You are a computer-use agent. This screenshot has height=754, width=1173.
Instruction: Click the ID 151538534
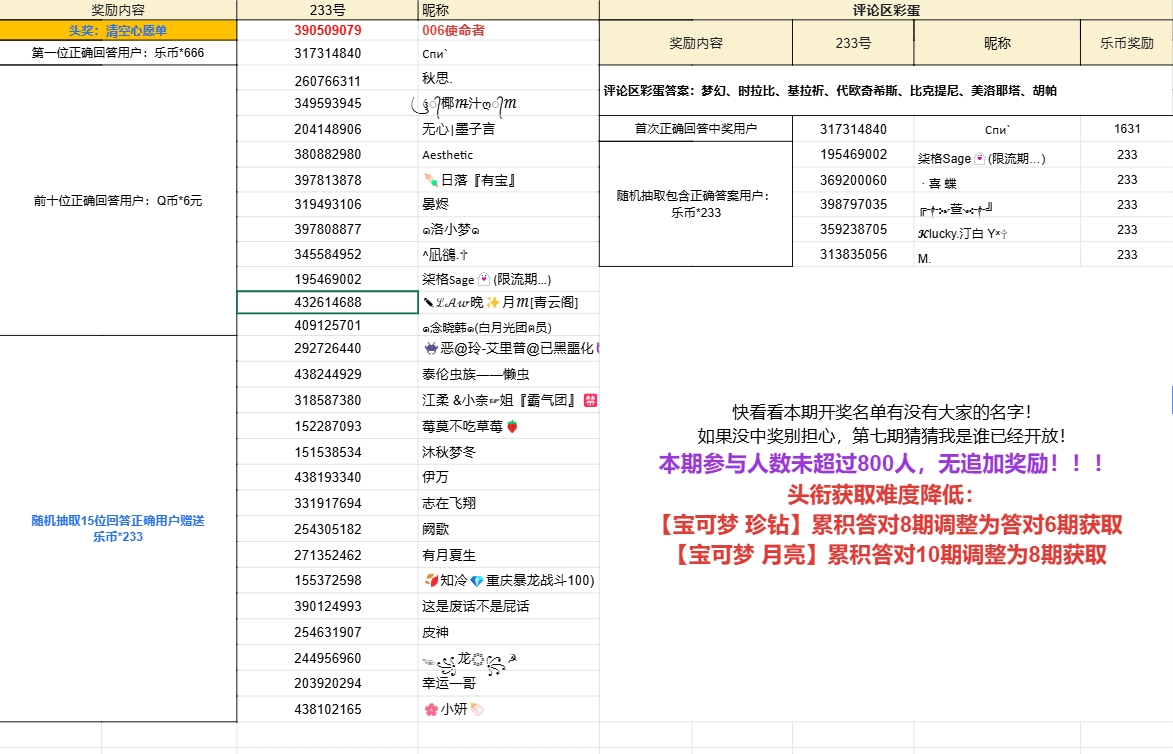[x=328, y=452]
